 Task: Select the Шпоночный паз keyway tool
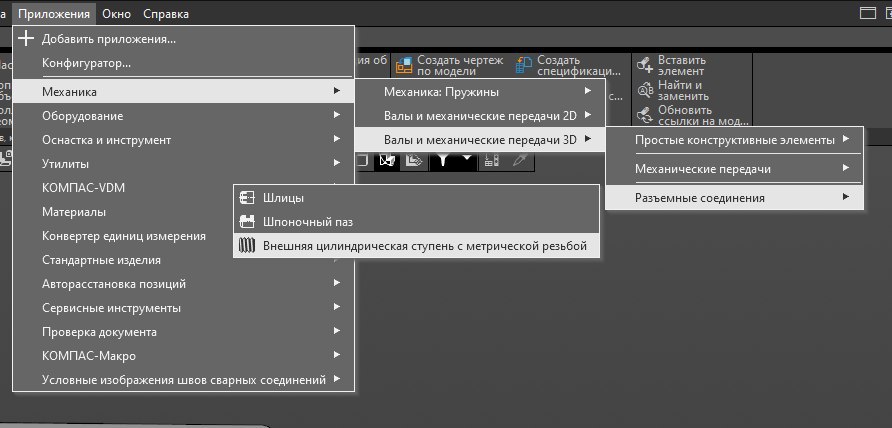click(x=416, y=222)
